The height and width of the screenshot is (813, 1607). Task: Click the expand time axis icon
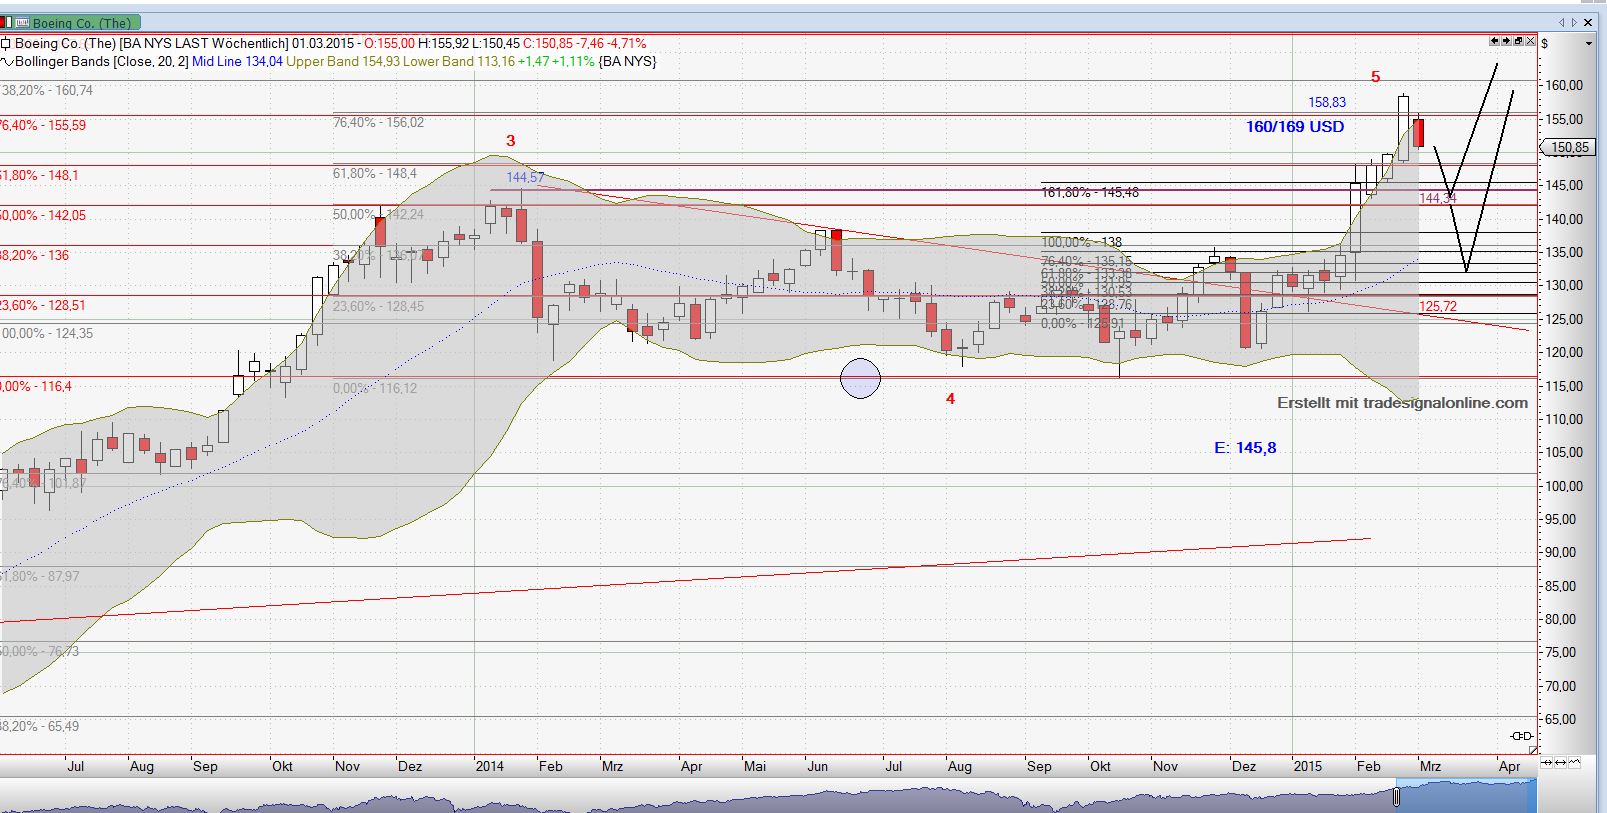[x=1561, y=763]
